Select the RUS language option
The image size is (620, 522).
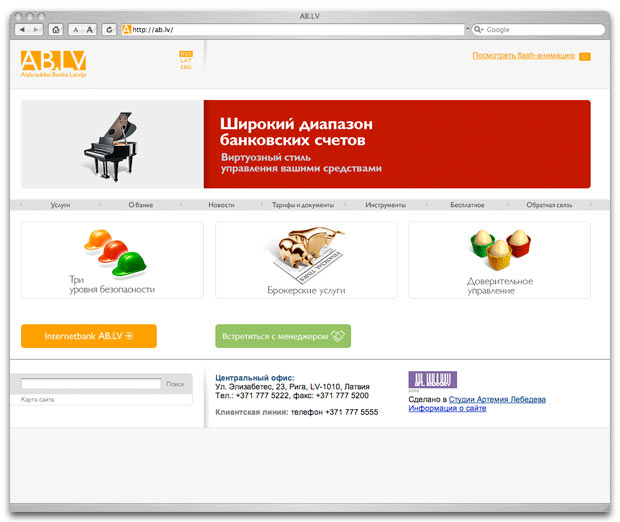(186, 54)
